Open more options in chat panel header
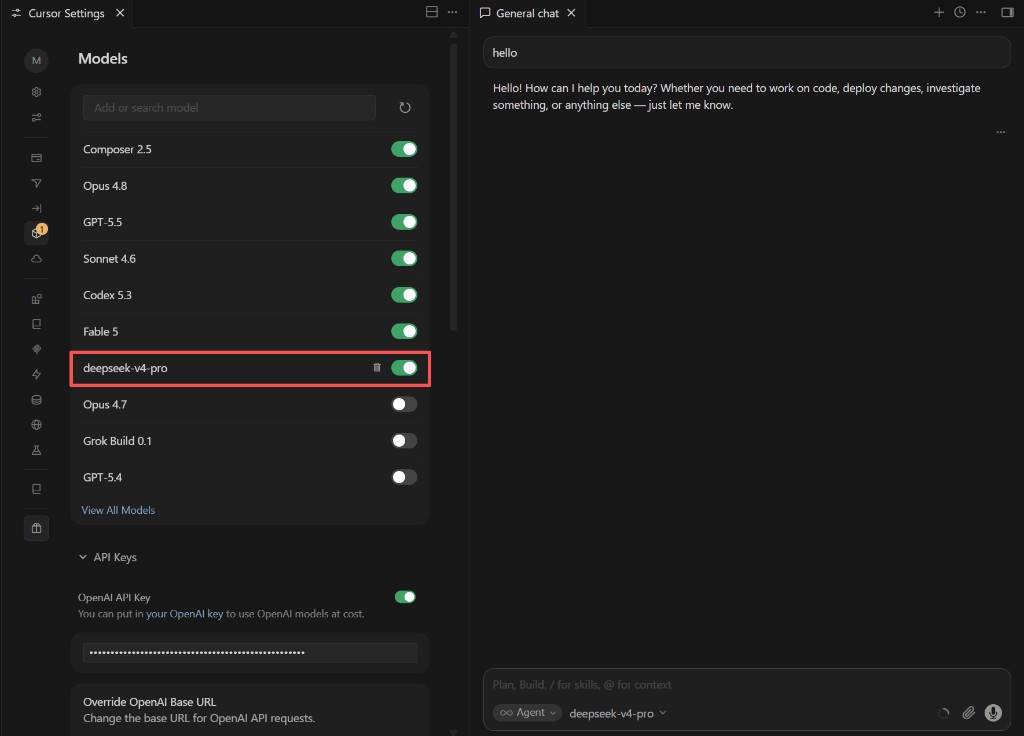1024x736 pixels. [981, 12]
